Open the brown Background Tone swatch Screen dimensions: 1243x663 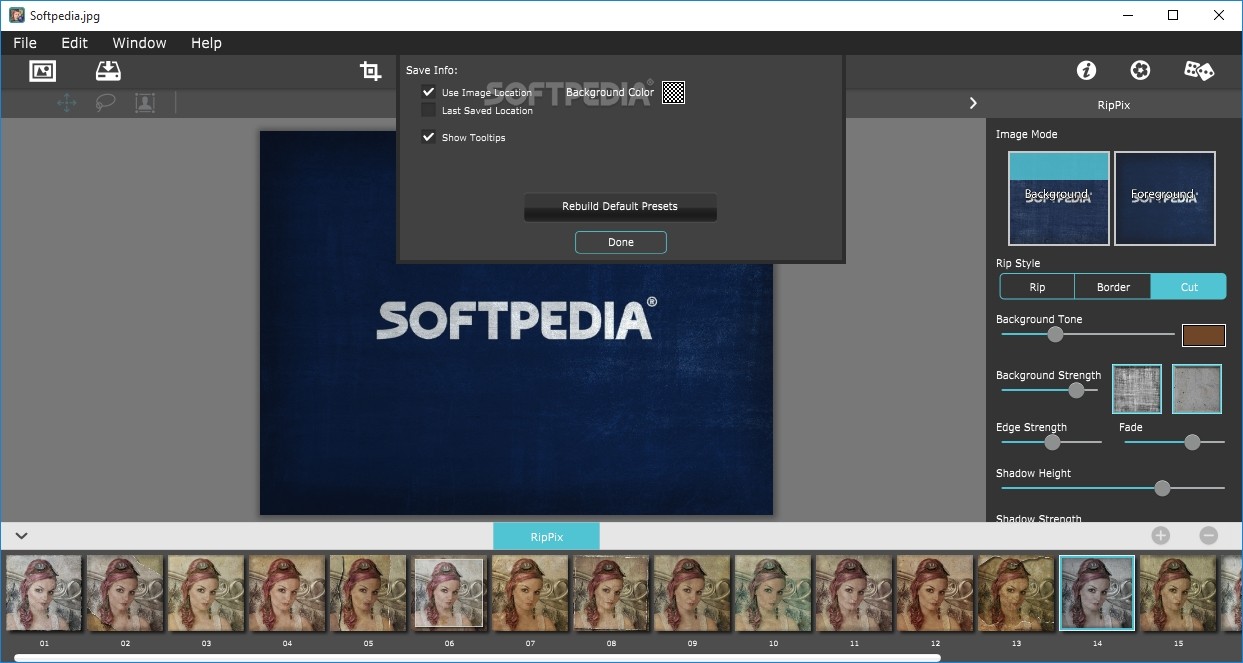click(1204, 335)
